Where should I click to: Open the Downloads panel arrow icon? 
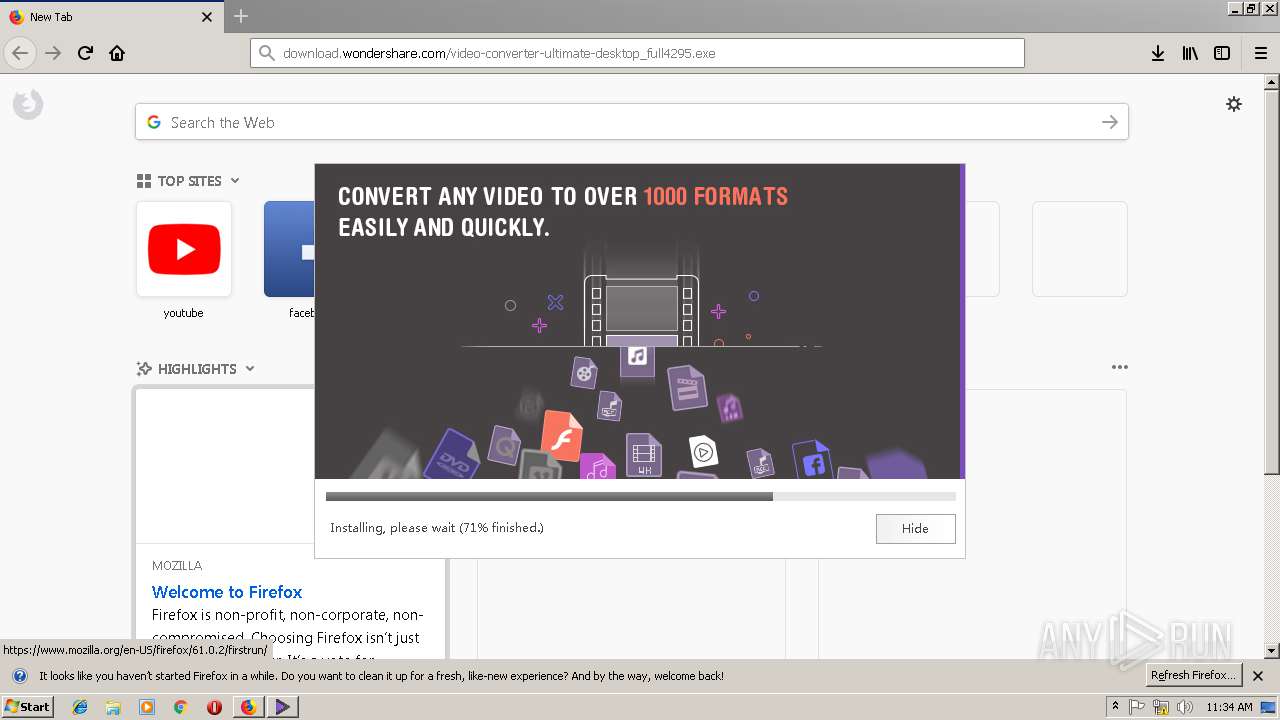click(x=1158, y=53)
